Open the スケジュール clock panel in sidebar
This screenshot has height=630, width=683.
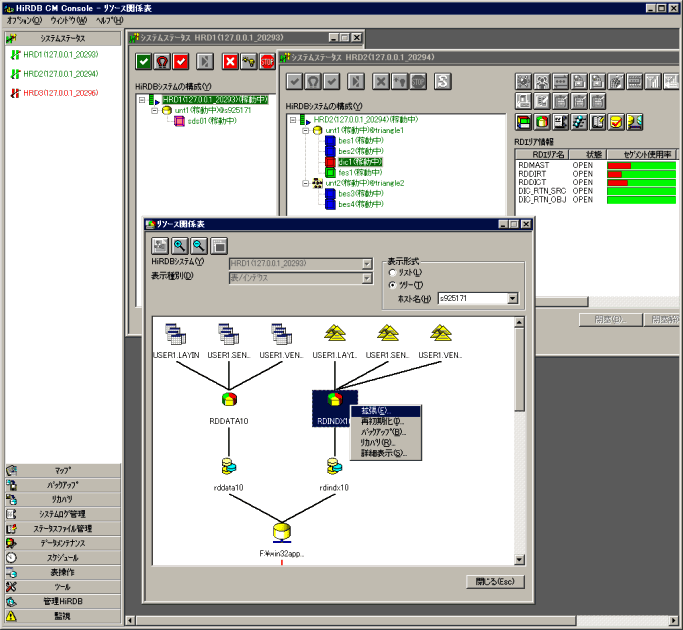(x=63, y=557)
